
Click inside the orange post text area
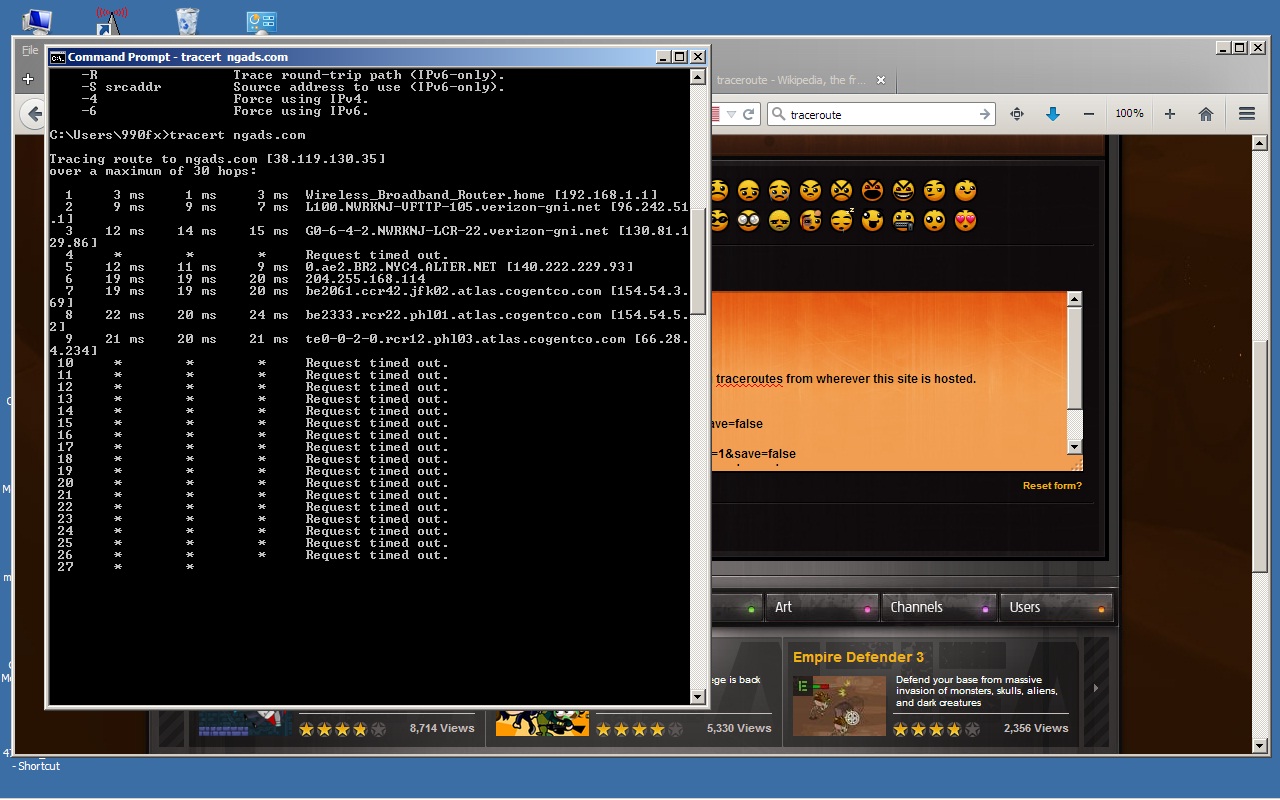pos(888,380)
